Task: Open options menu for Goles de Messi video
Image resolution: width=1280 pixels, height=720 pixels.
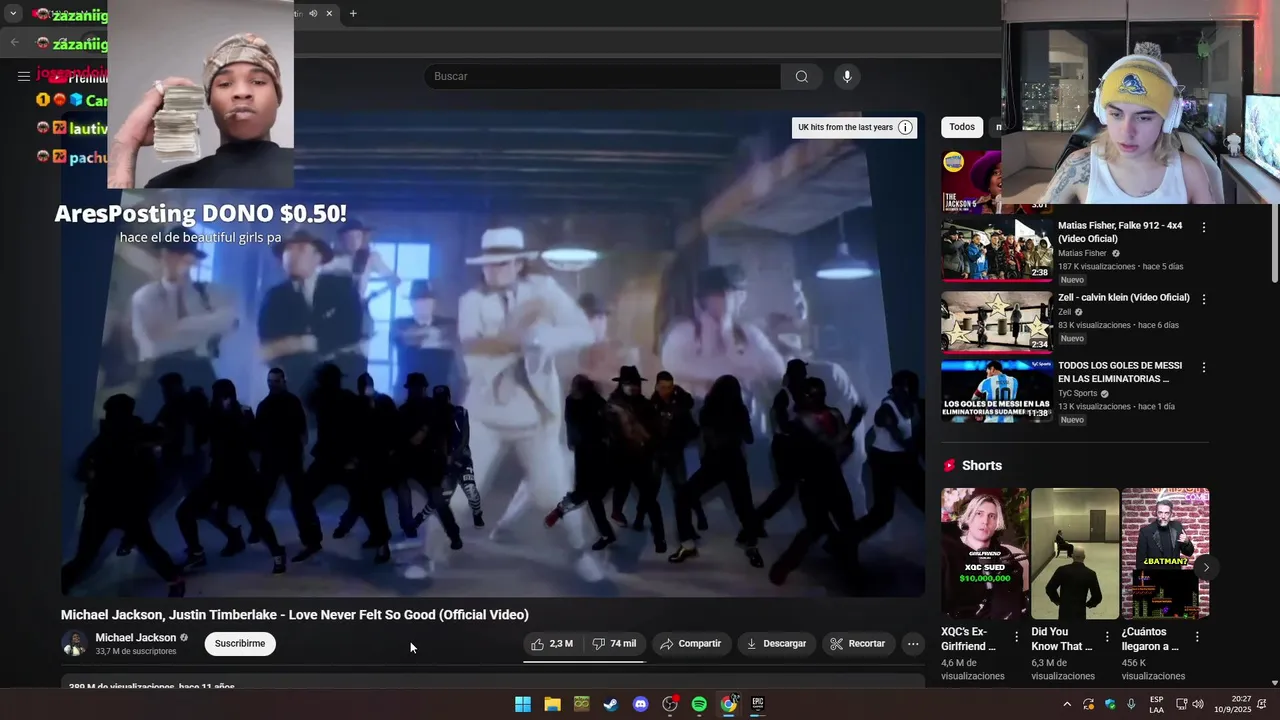Action: click(x=1204, y=368)
